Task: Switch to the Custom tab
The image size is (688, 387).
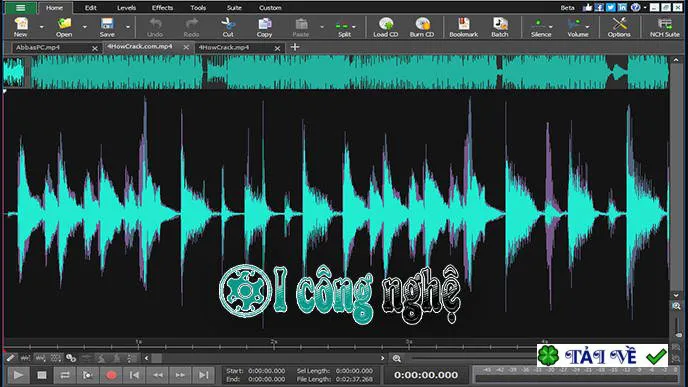Action: (270, 8)
